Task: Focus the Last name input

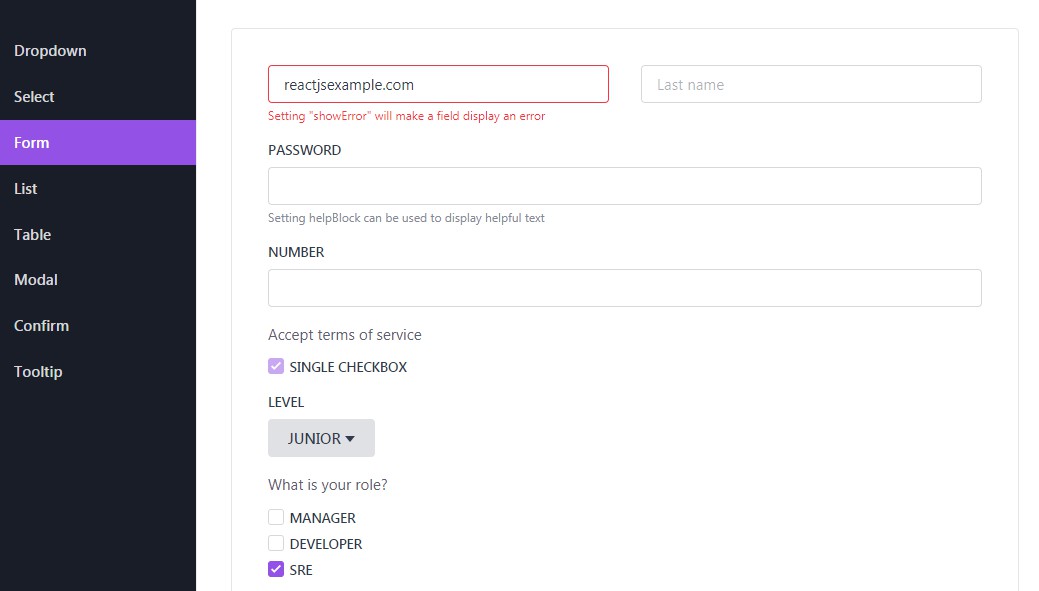Action: [x=811, y=85]
